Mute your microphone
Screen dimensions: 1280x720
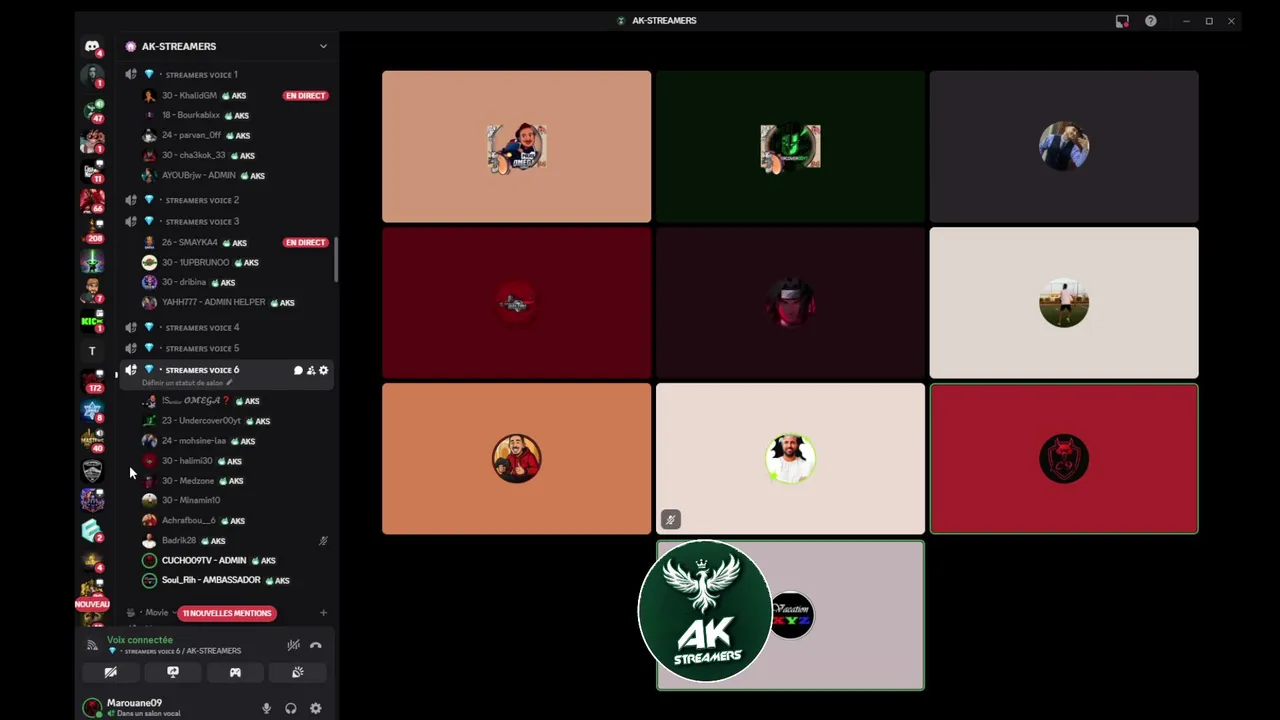(x=266, y=708)
